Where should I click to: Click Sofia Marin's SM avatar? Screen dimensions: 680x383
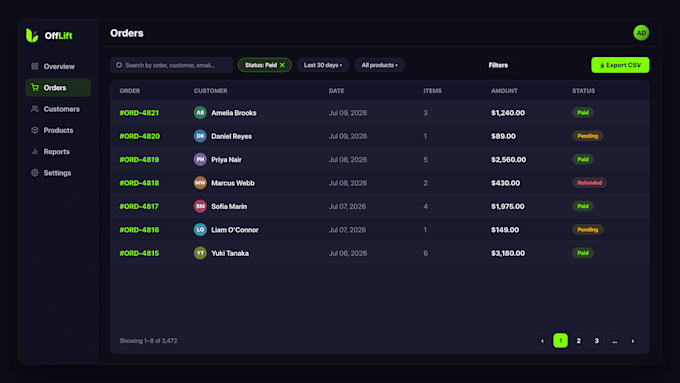coord(200,206)
